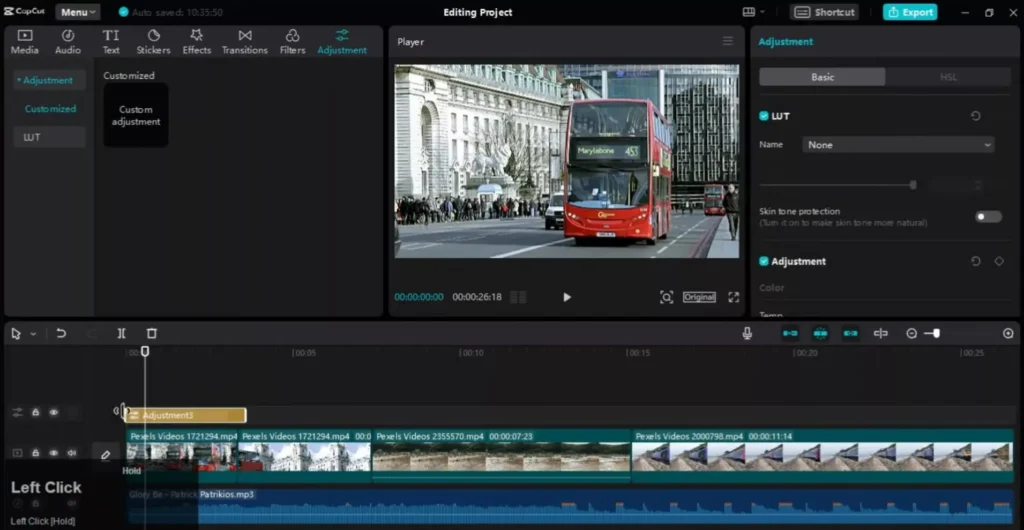The height and width of the screenshot is (530, 1024).
Task: Open the Shortcut button
Action: pyautogui.click(x=824, y=12)
